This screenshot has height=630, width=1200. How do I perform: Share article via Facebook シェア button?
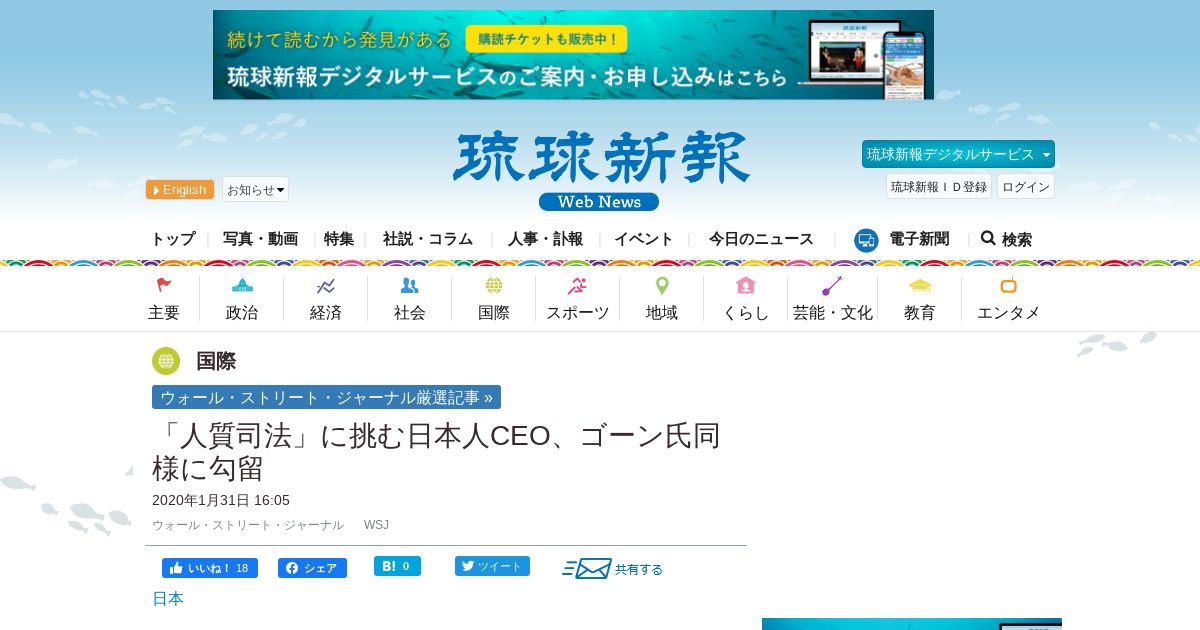[312, 568]
